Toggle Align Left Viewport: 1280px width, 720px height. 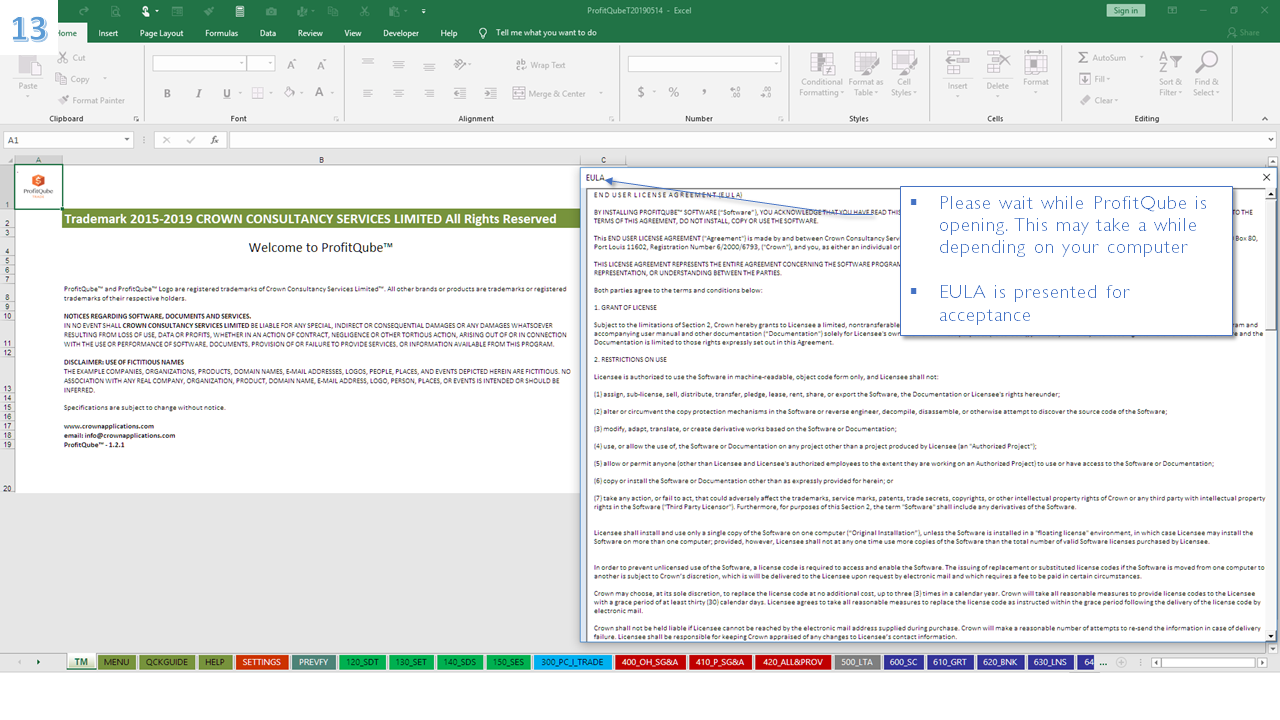tap(368, 93)
